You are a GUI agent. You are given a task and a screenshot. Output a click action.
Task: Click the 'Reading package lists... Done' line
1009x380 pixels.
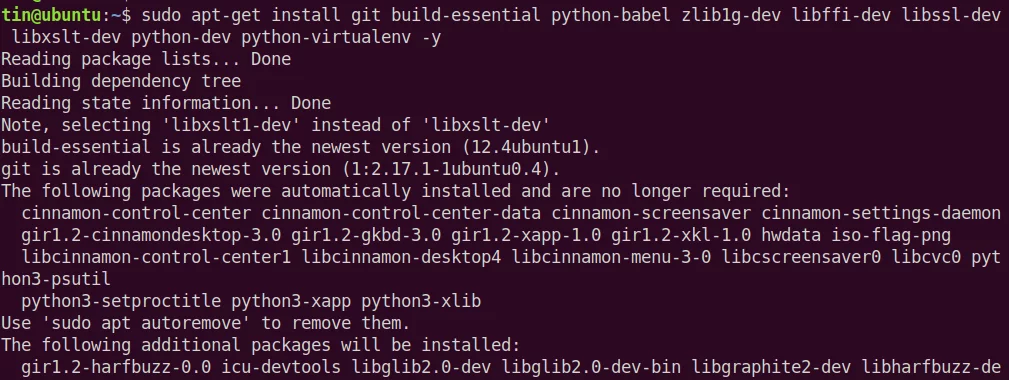click(146, 60)
